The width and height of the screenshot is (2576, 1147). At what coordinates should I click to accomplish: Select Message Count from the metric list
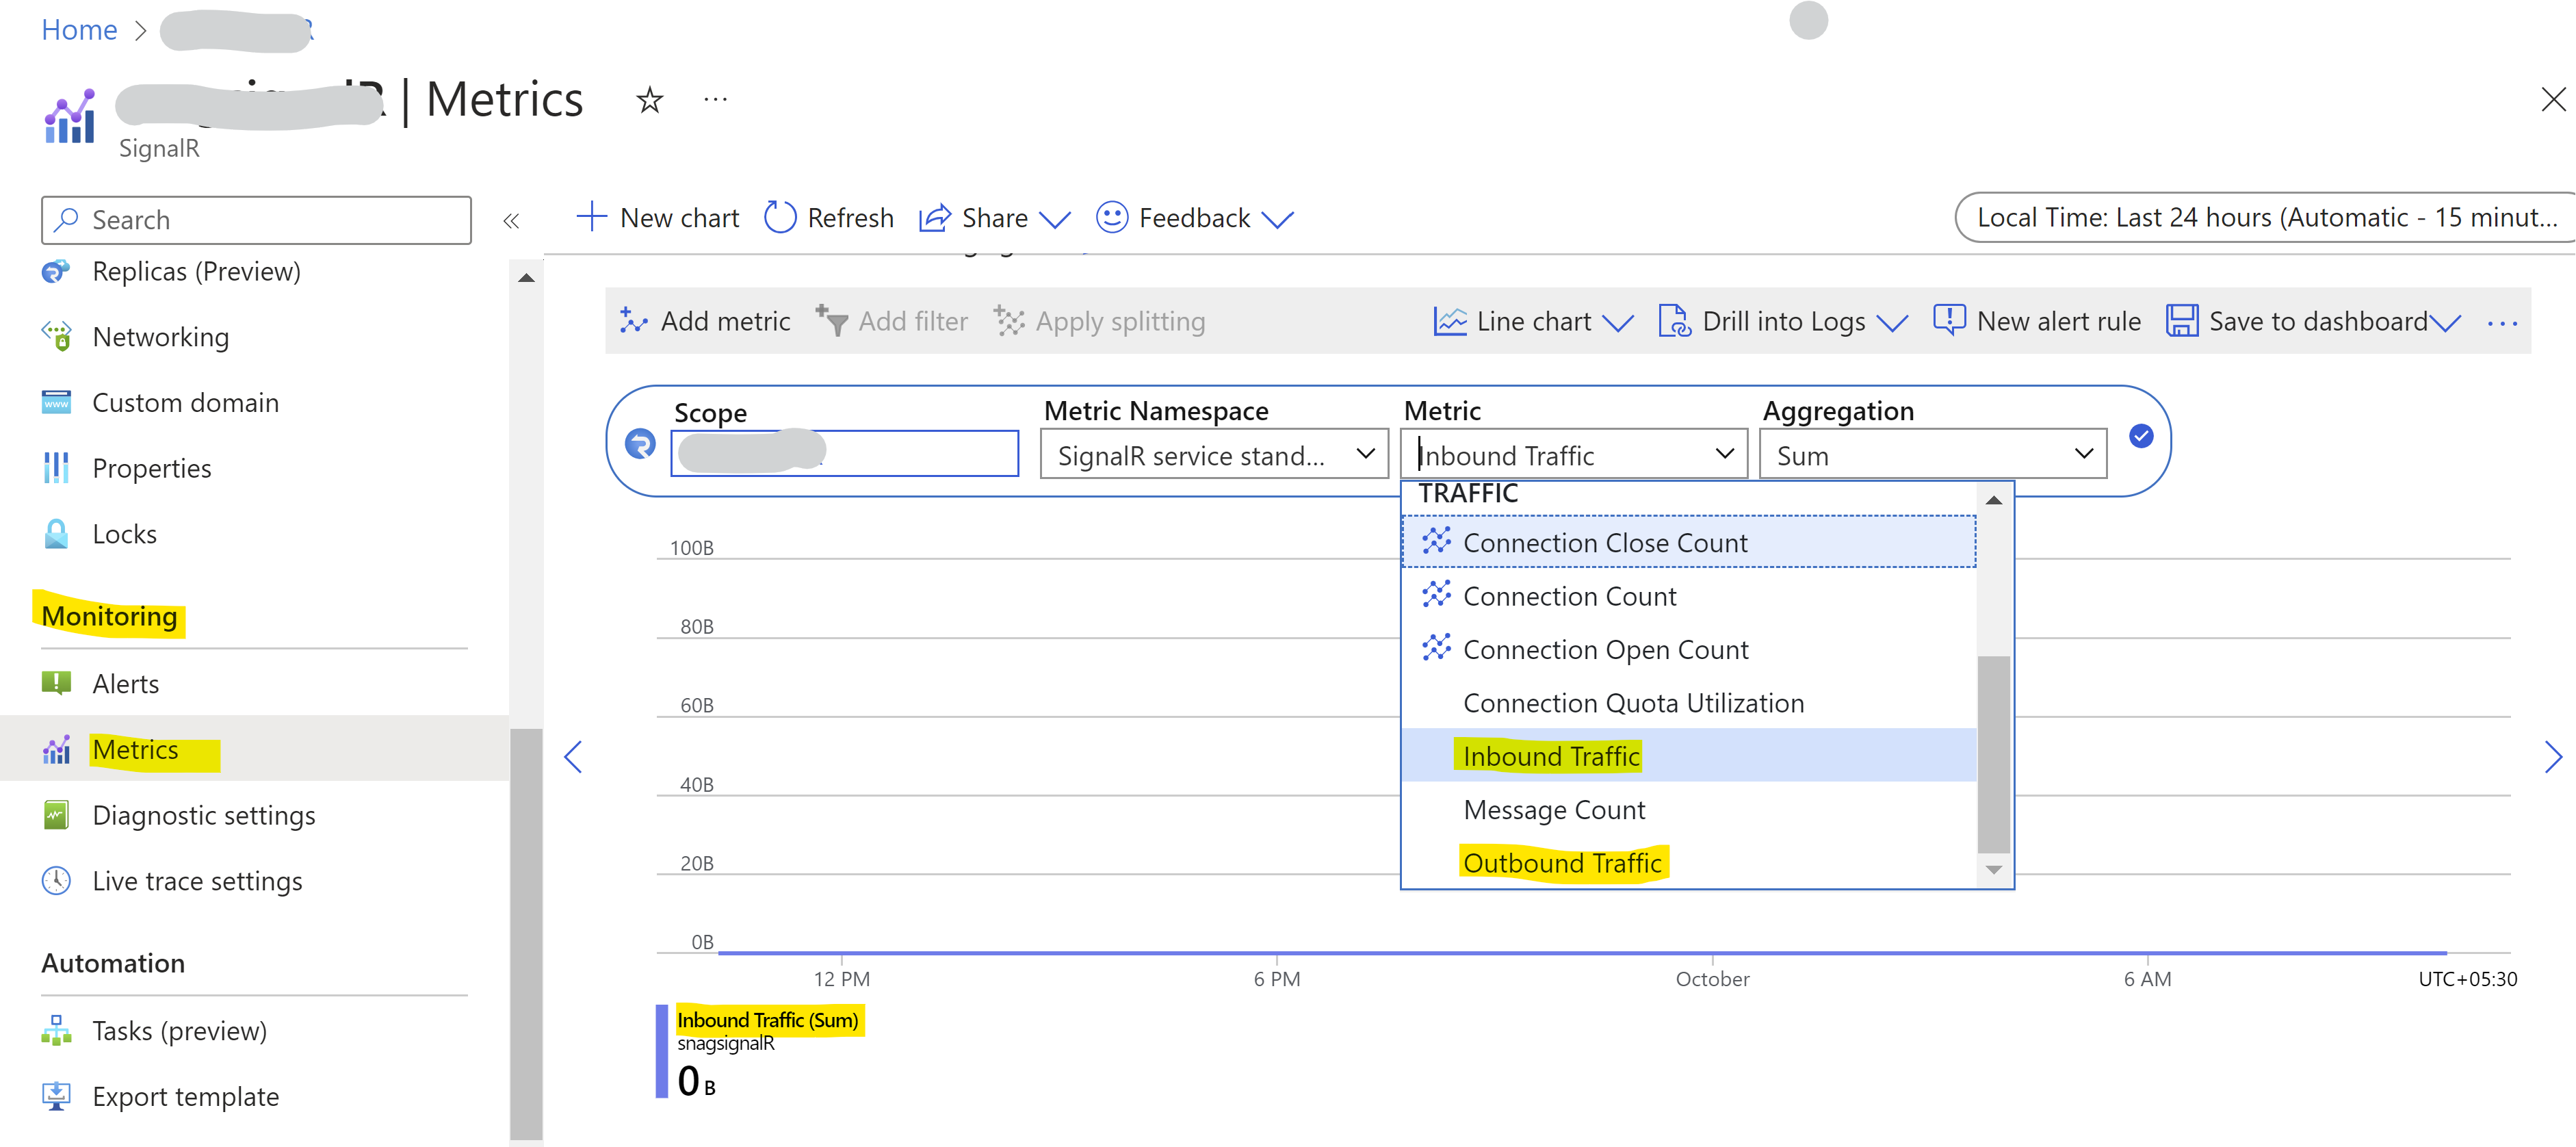[1553, 810]
